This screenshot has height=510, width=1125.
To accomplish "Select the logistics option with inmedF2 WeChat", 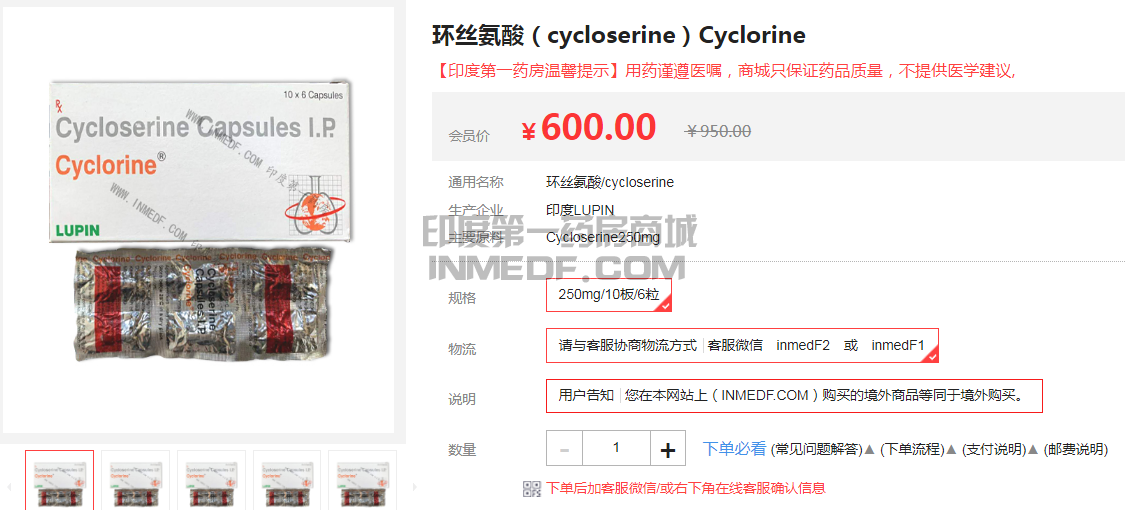I will click(743, 346).
